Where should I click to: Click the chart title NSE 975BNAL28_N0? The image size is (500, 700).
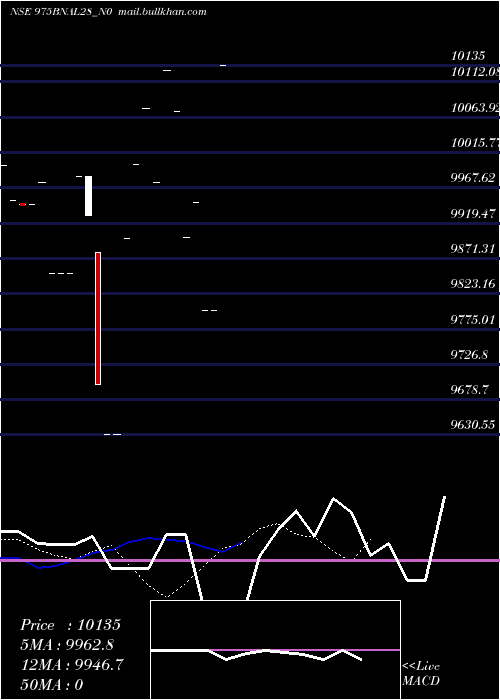(61, 12)
